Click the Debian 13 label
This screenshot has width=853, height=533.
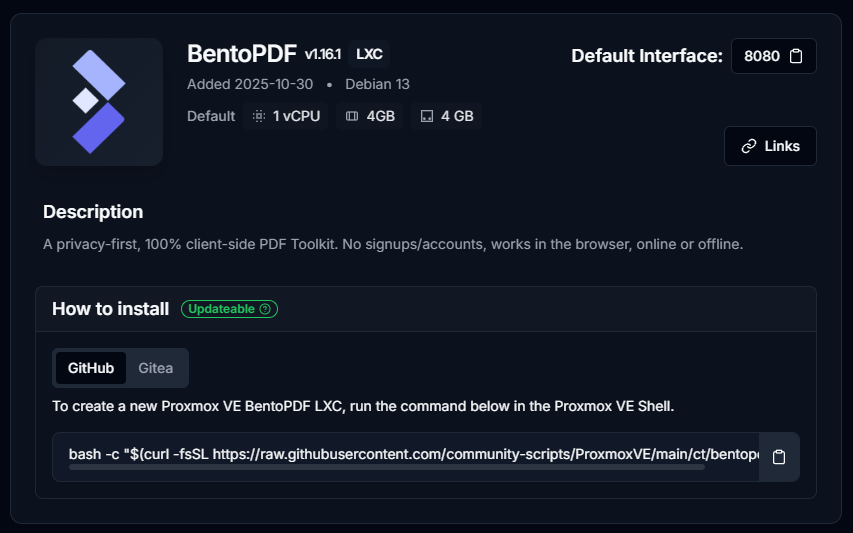pos(377,84)
